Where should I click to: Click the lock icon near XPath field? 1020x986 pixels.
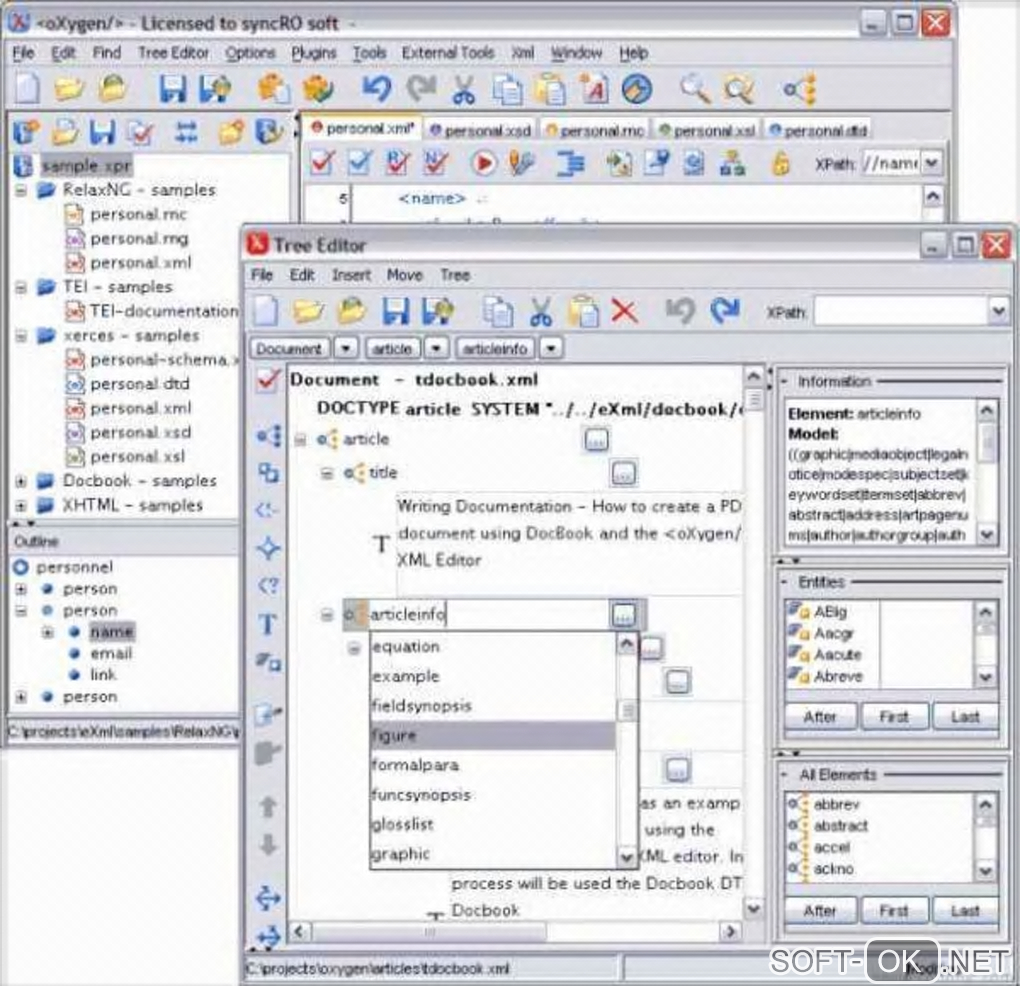(x=780, y=163)
